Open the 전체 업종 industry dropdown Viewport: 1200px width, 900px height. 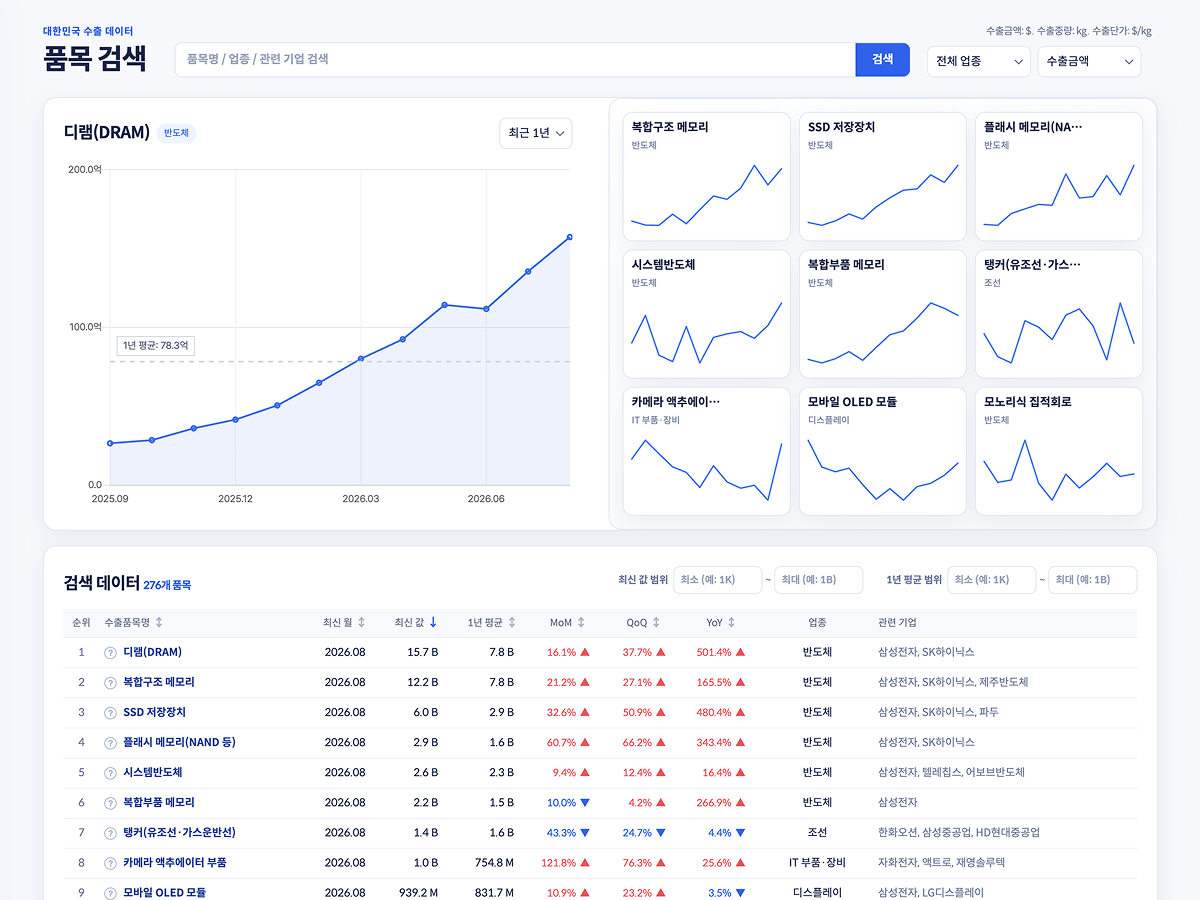point(979,61)
